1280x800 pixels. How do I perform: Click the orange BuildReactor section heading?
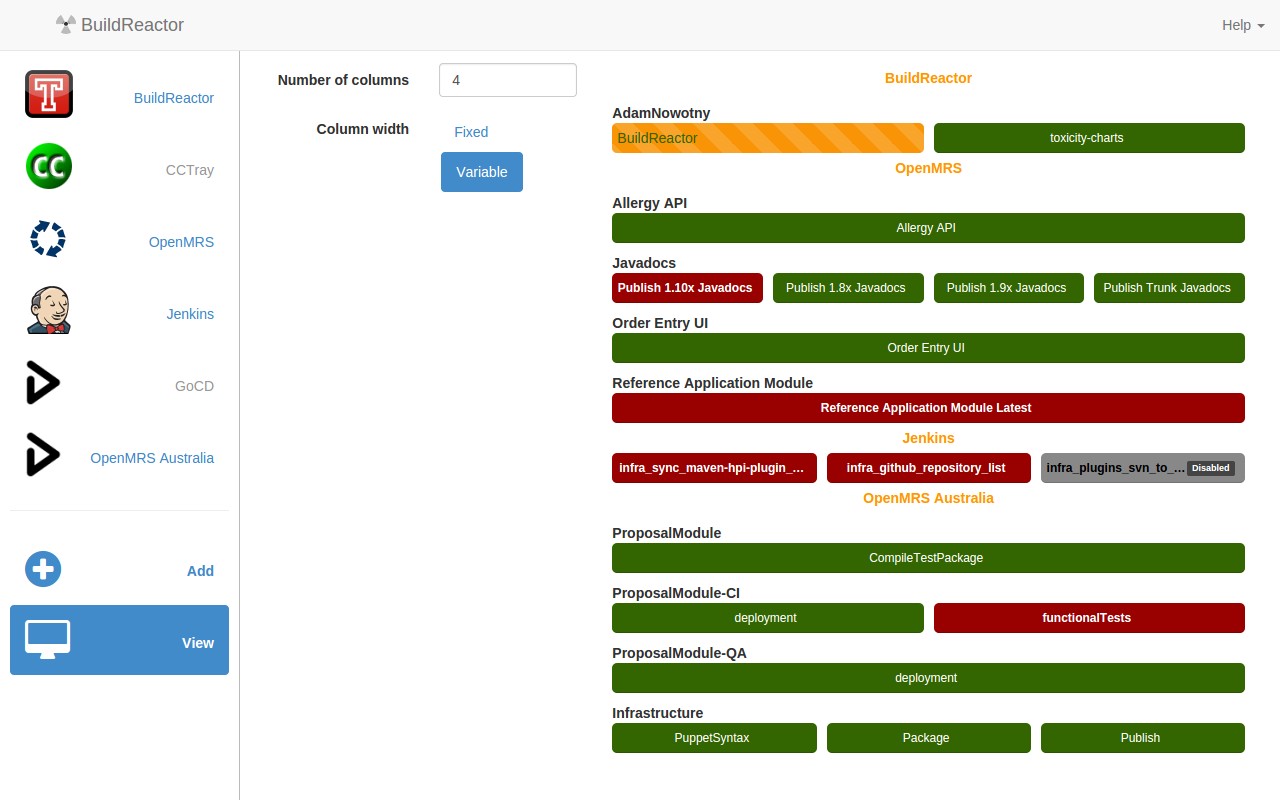(928, 78)
